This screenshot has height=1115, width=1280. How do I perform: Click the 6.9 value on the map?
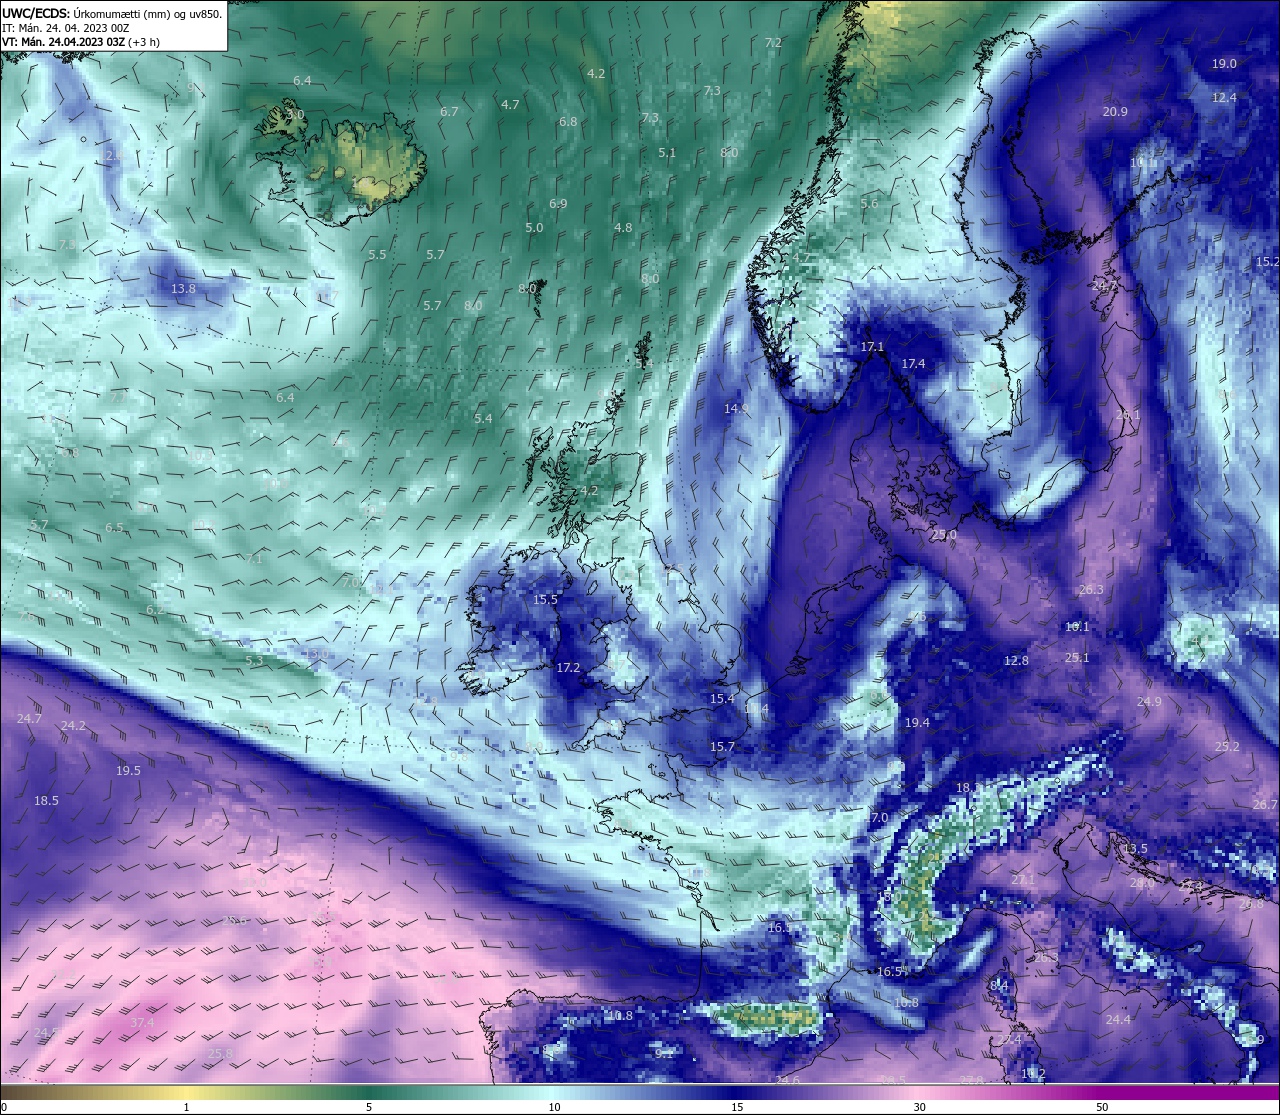[x=558, y=204]
